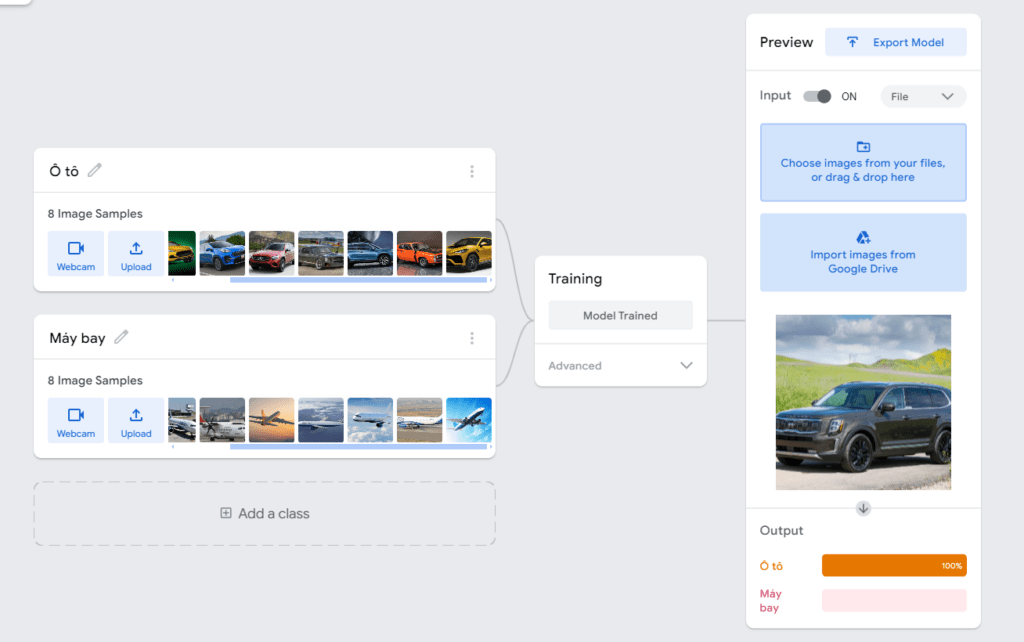Viewport: 1024px width, 642px height.
Task: Click the Máy bay class title text
Action: coord(77,338)
